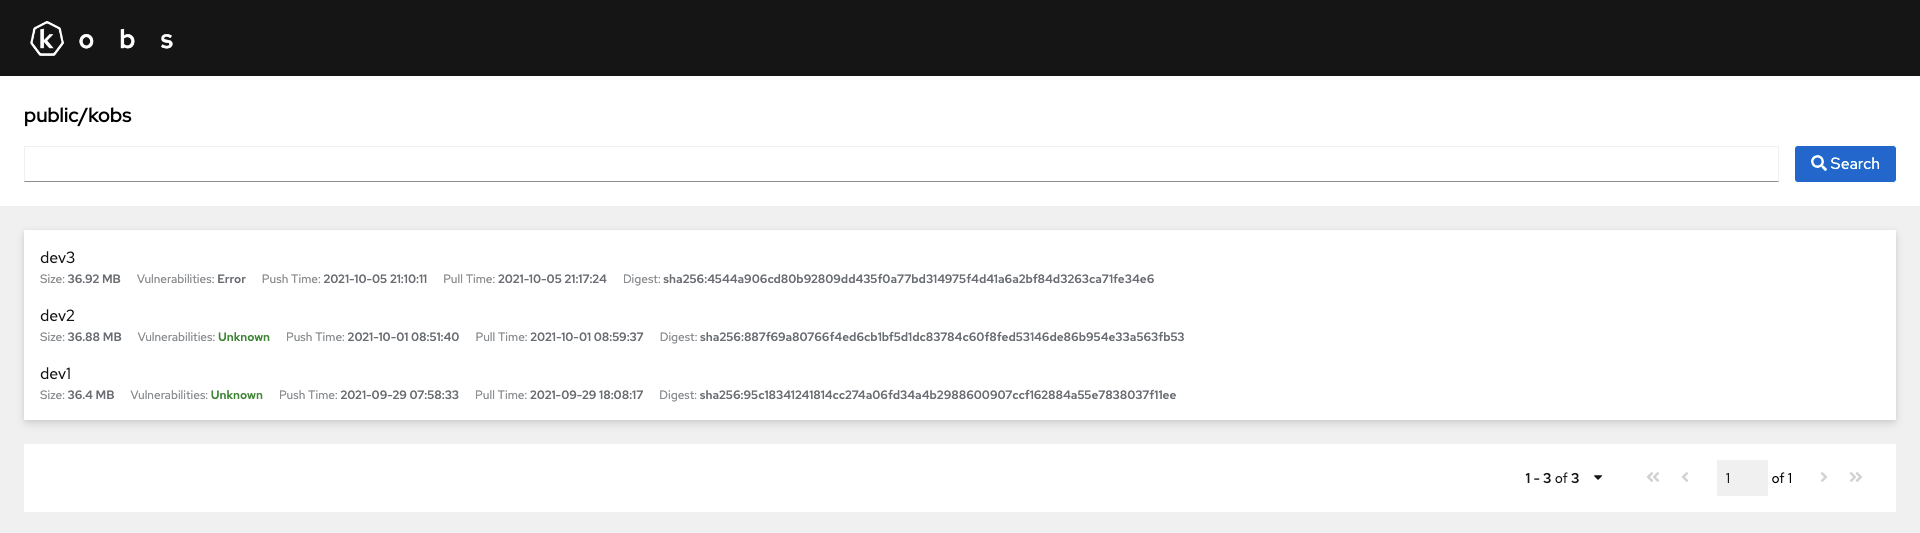Go to first page double-chevron icon
Screen dimensions: 1920x533
[x=1653, y=477]
